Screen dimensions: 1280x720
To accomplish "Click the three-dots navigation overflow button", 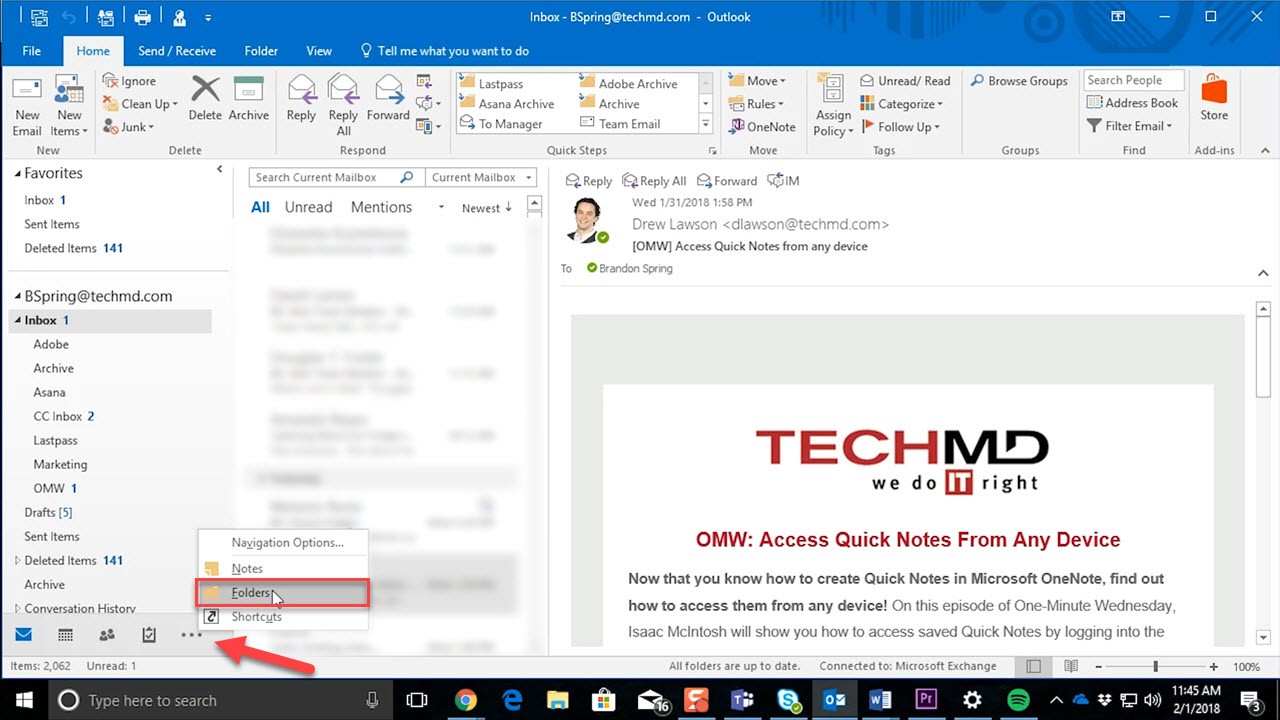I will (191, 635).
